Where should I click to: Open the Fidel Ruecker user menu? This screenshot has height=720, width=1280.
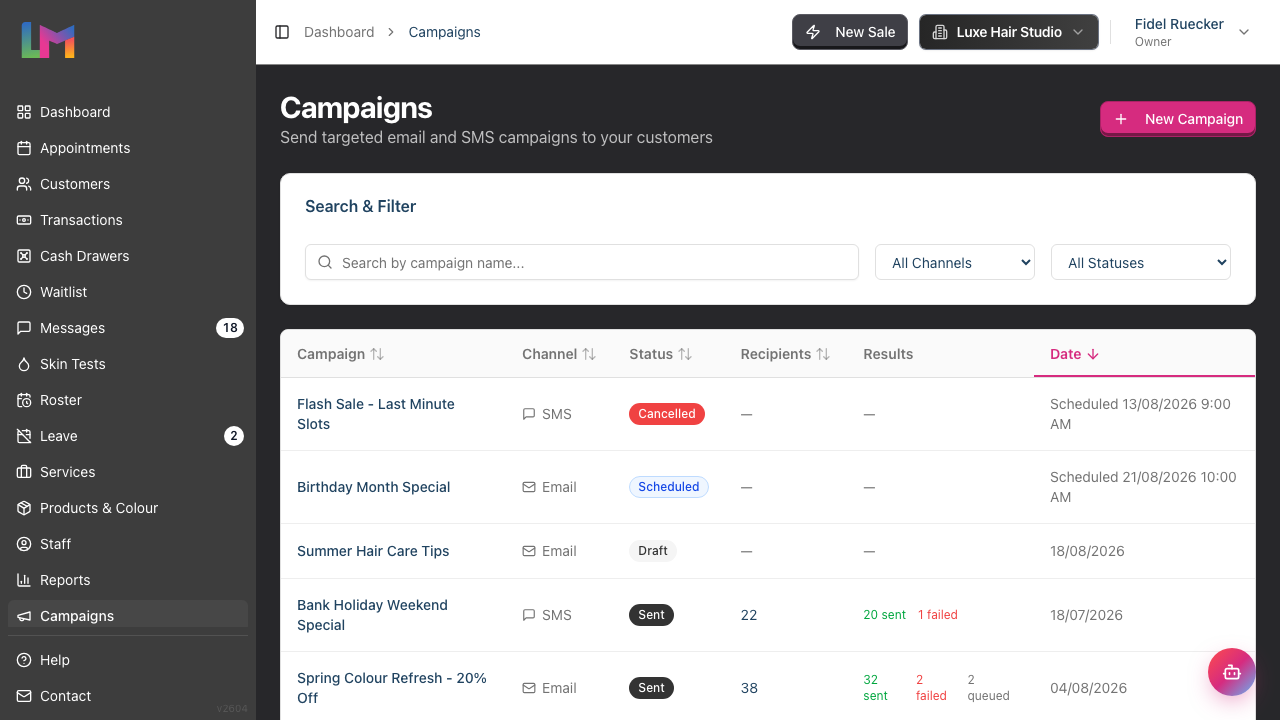(x=1192, y=32)
